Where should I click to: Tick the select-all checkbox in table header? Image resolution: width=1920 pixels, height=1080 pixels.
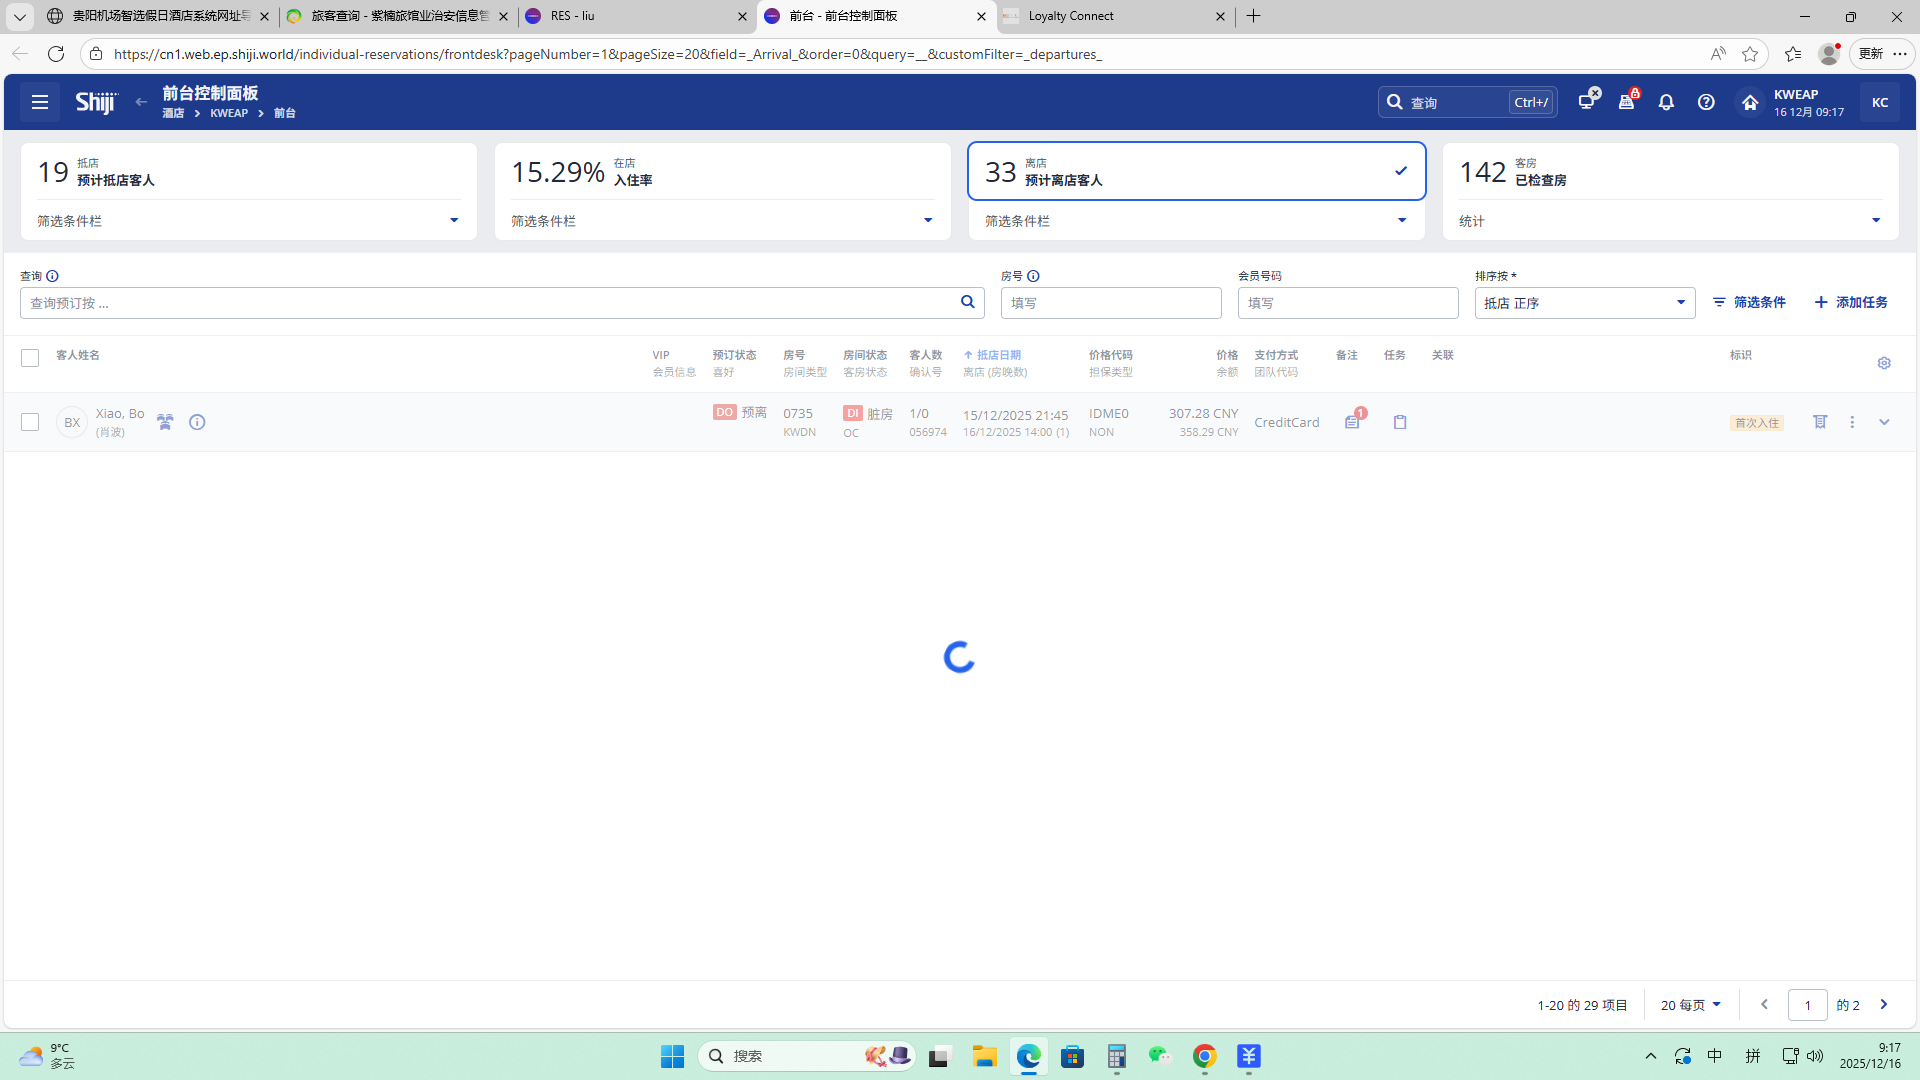pyautogui.click(x=30, y=358)
